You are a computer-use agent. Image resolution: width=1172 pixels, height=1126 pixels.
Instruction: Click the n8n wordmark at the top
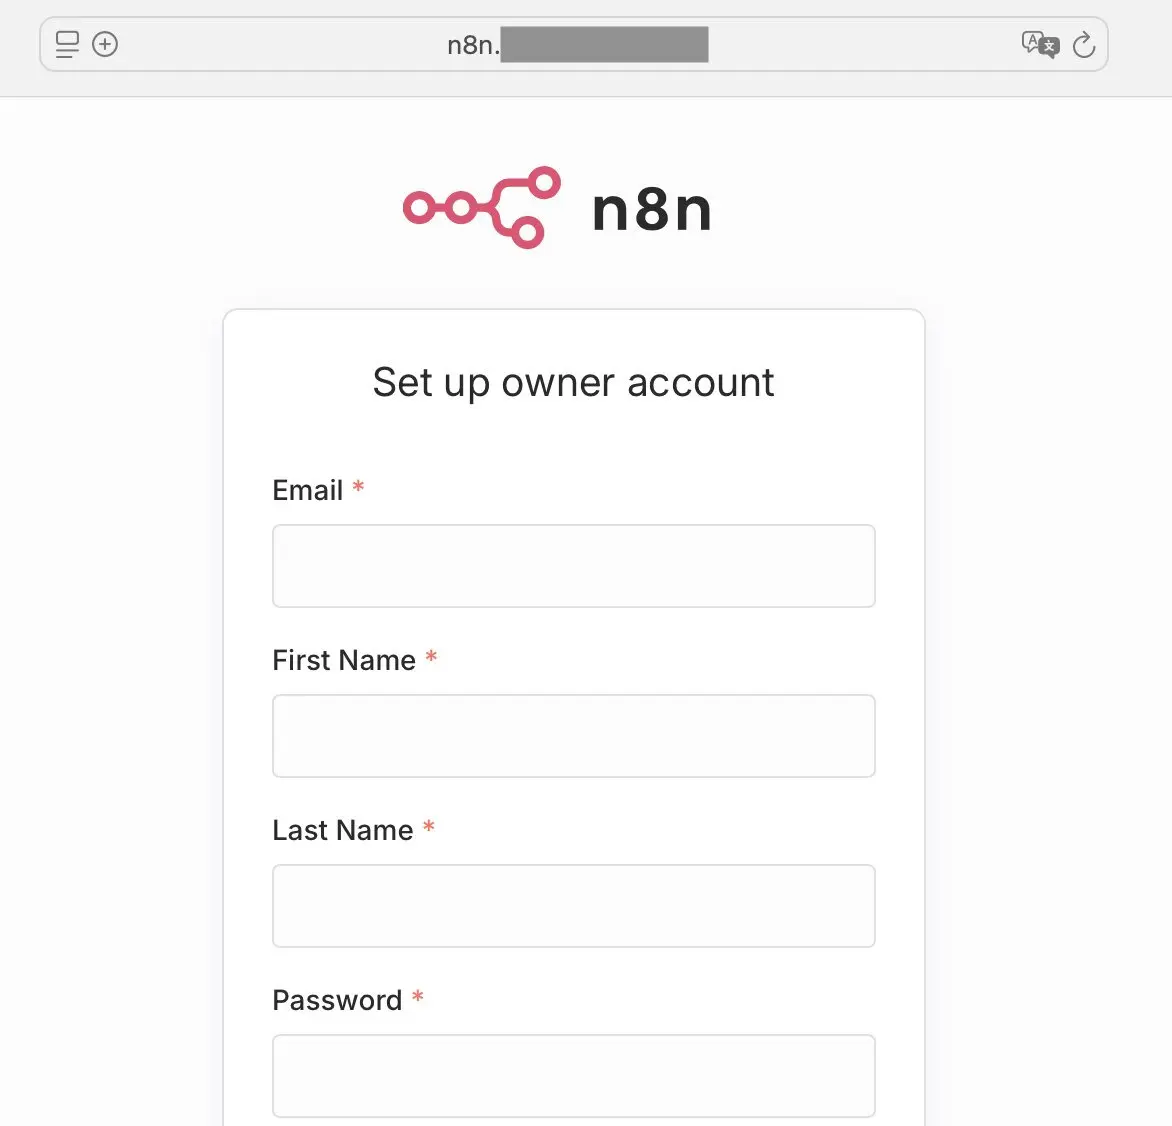pyautogui.click(x=650, y=207)
